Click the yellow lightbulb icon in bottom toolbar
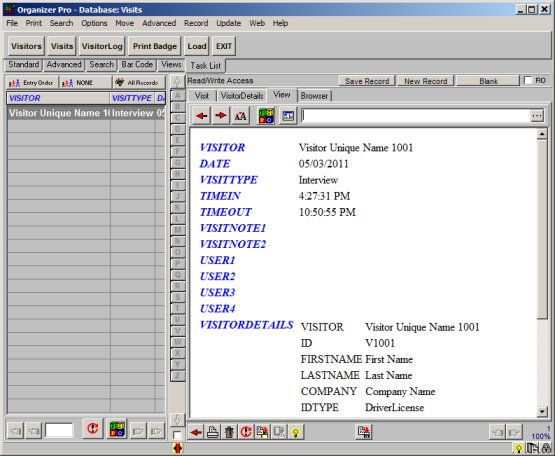This screenshot has width=555, height=456. pos(296,432)
